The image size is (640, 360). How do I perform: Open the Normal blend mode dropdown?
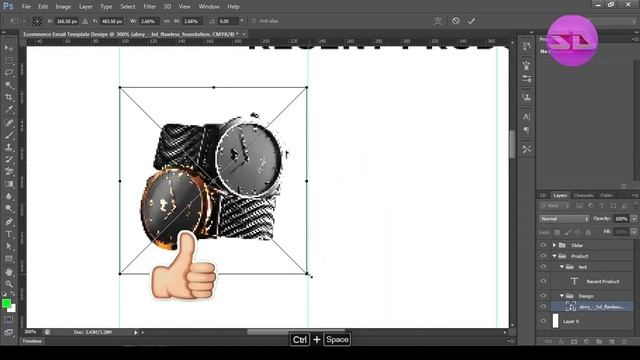(564, 219)
